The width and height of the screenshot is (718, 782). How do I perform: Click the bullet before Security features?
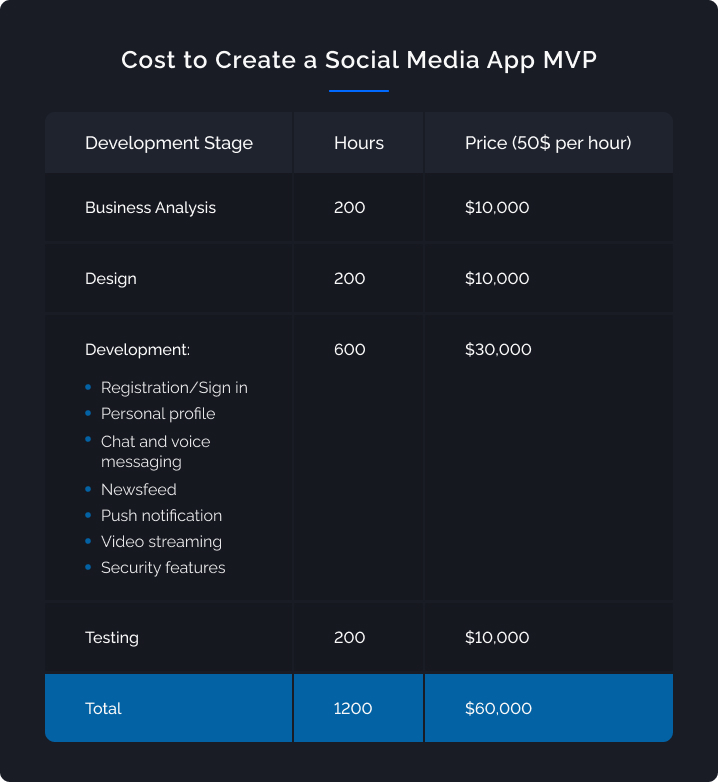(88, 567)
